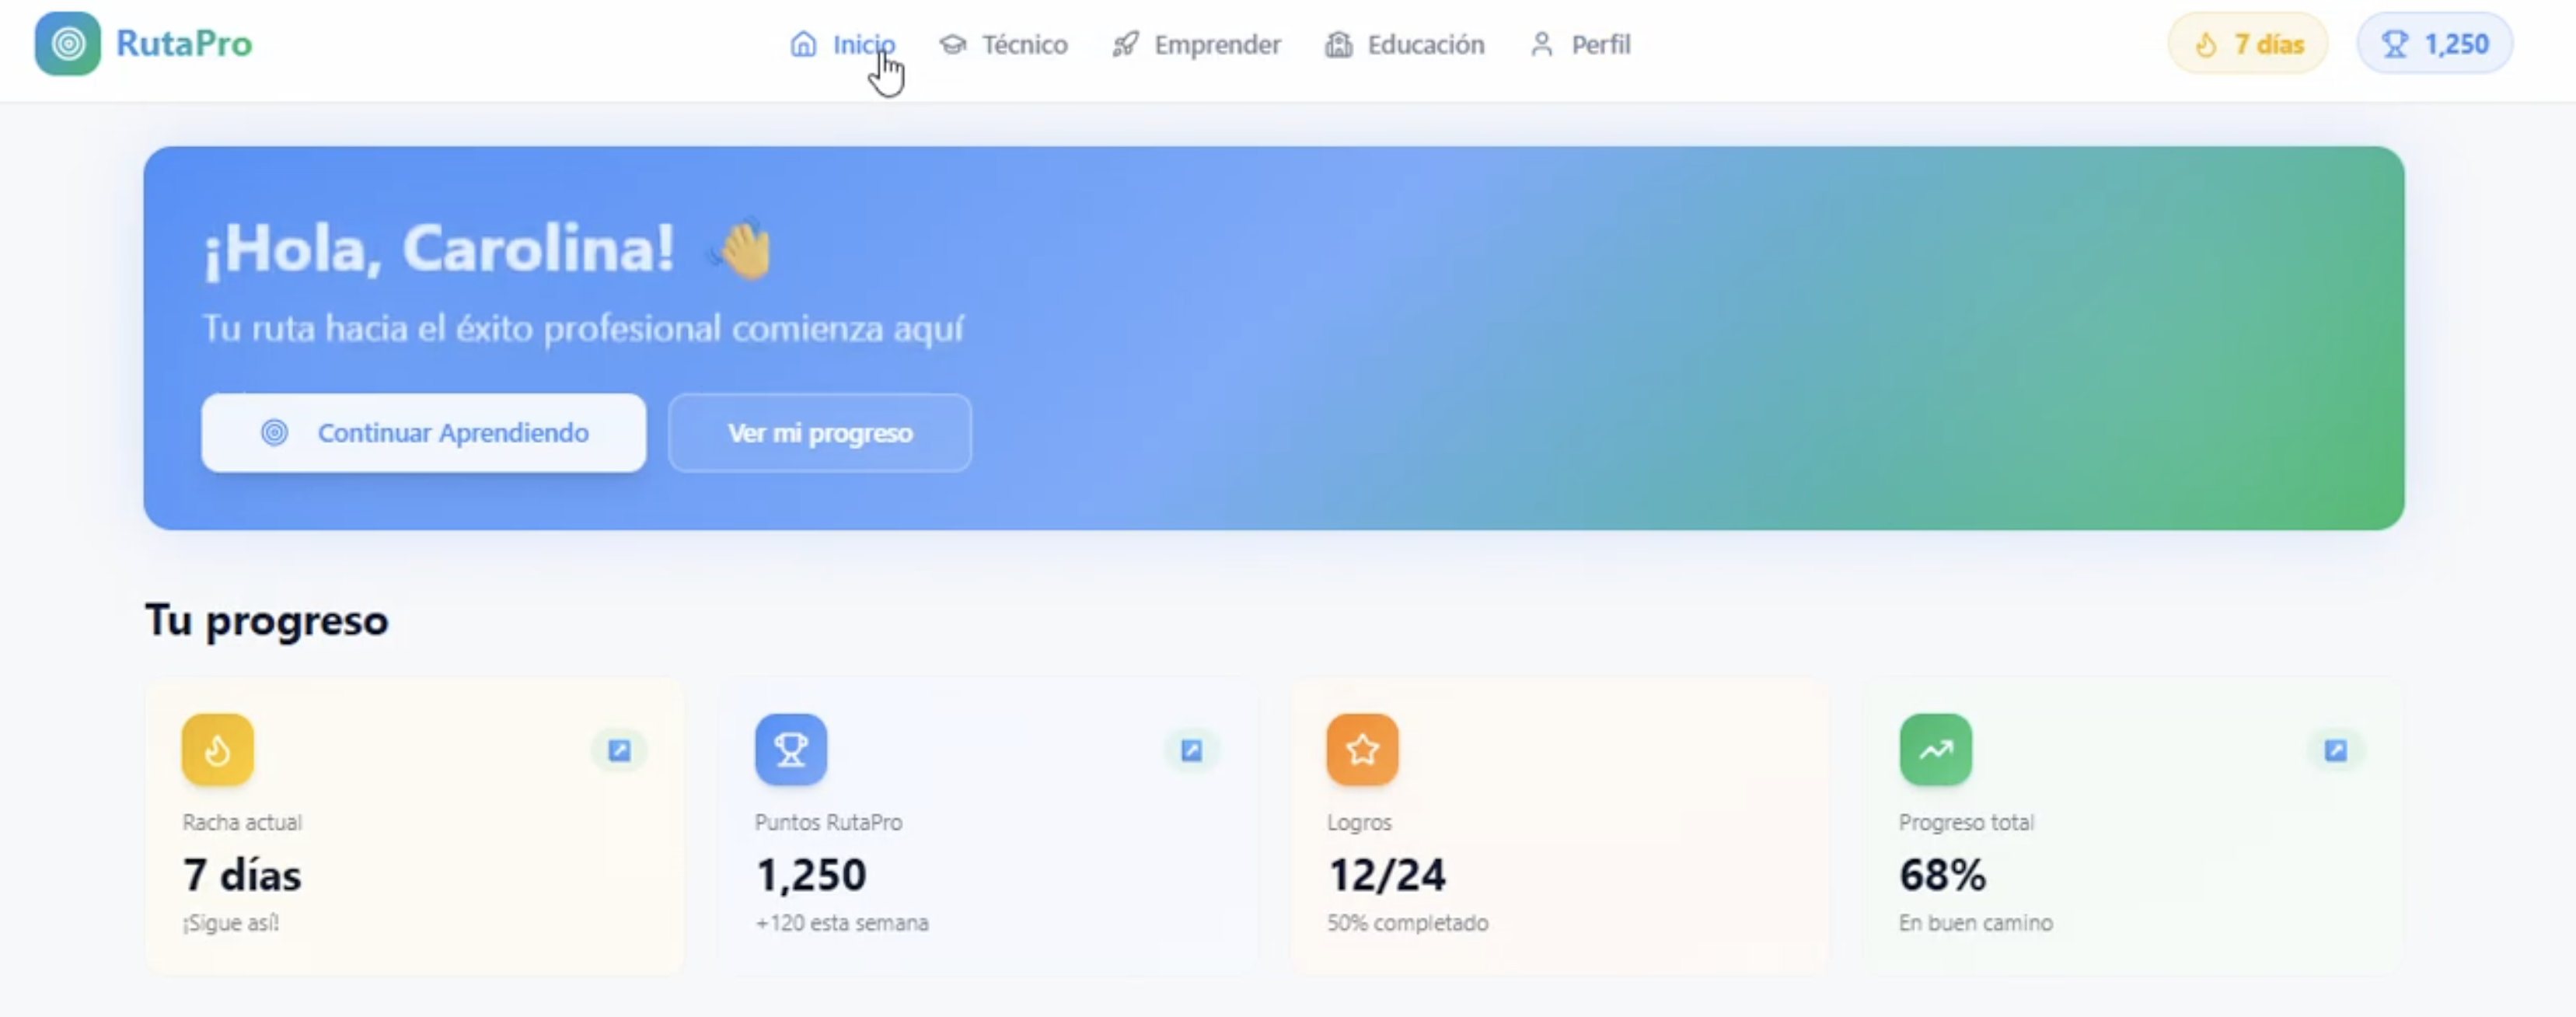Click the person icon beside Perfil
The height and width of the screenshot is (1017, 2576).
pyautogui.click(x=1541, y=44)
